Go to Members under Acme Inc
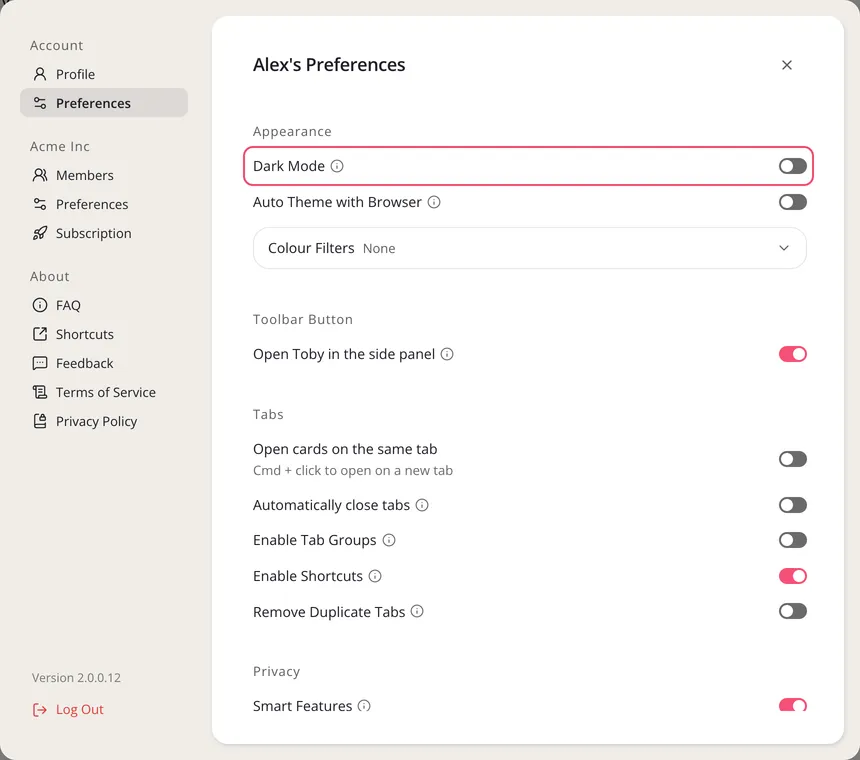 pos(104,175)
